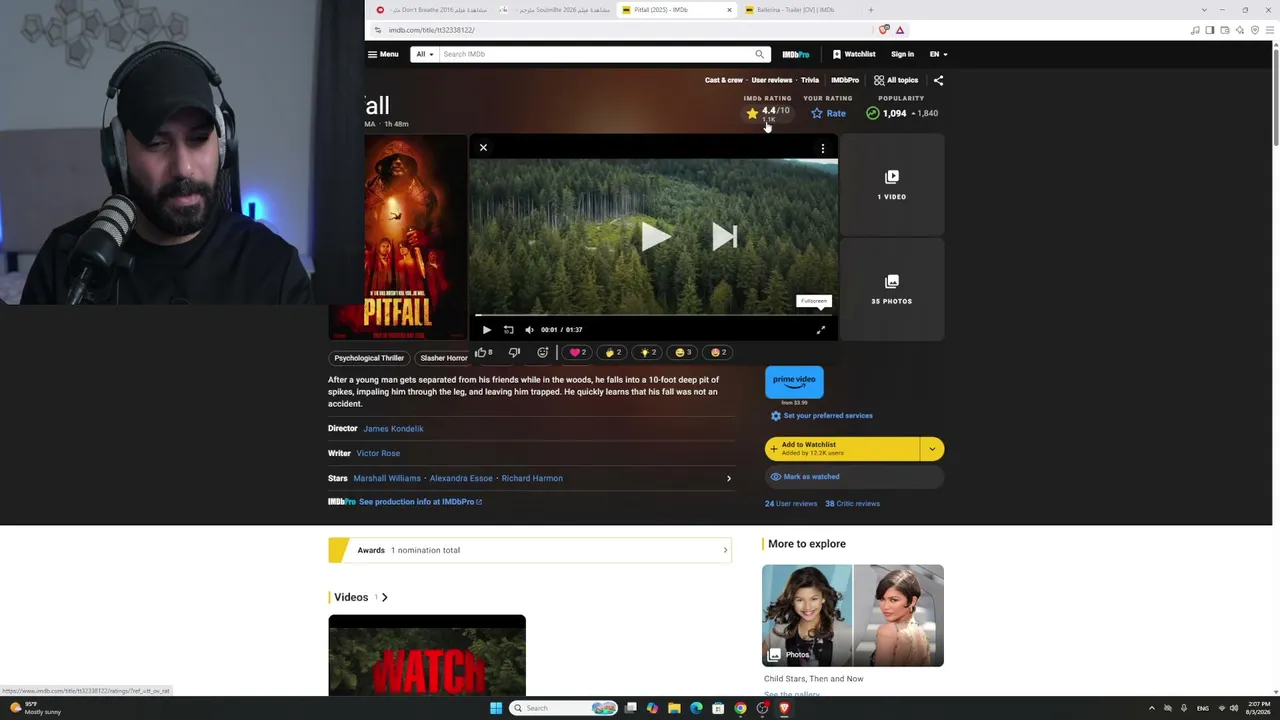Expand the Awards nomination row
The image size is (1280, 720).
[530, 550]
